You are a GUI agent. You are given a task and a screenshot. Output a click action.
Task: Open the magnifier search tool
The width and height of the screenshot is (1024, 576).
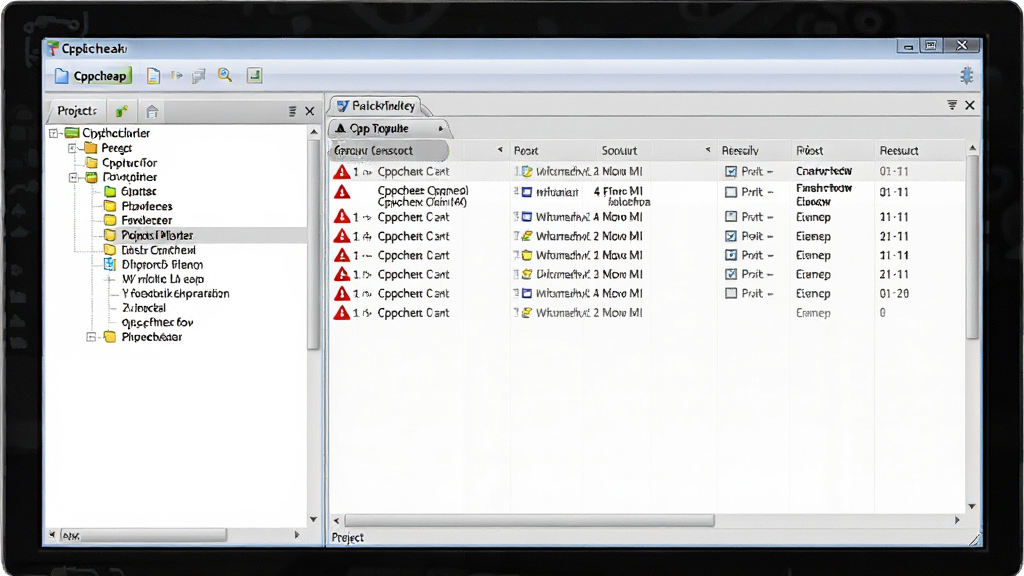[225, 75]
